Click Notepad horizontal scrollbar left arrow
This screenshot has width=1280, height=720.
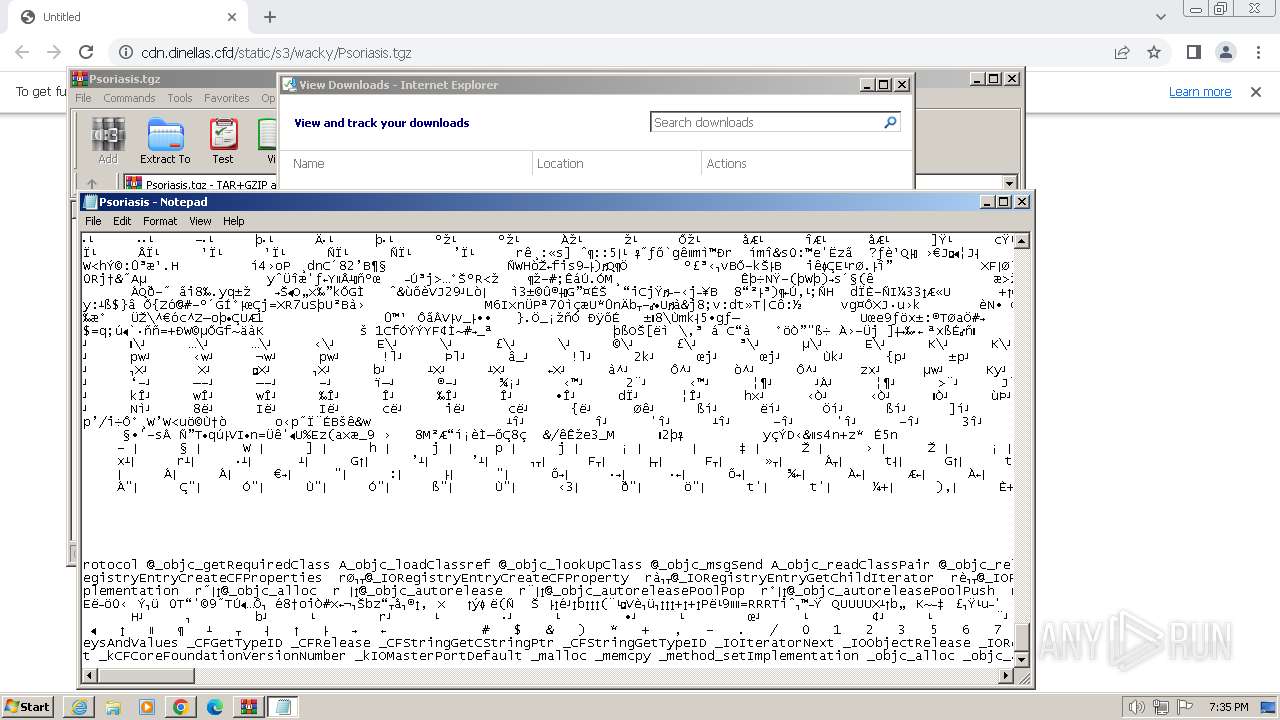click(90, 676)
